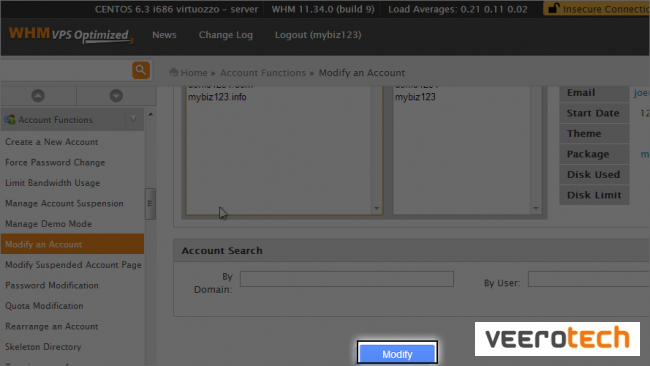Click the orange search magnifier icon
Image resolution: width=650 pixels, height=366 pixels.
tap(141, 70)
